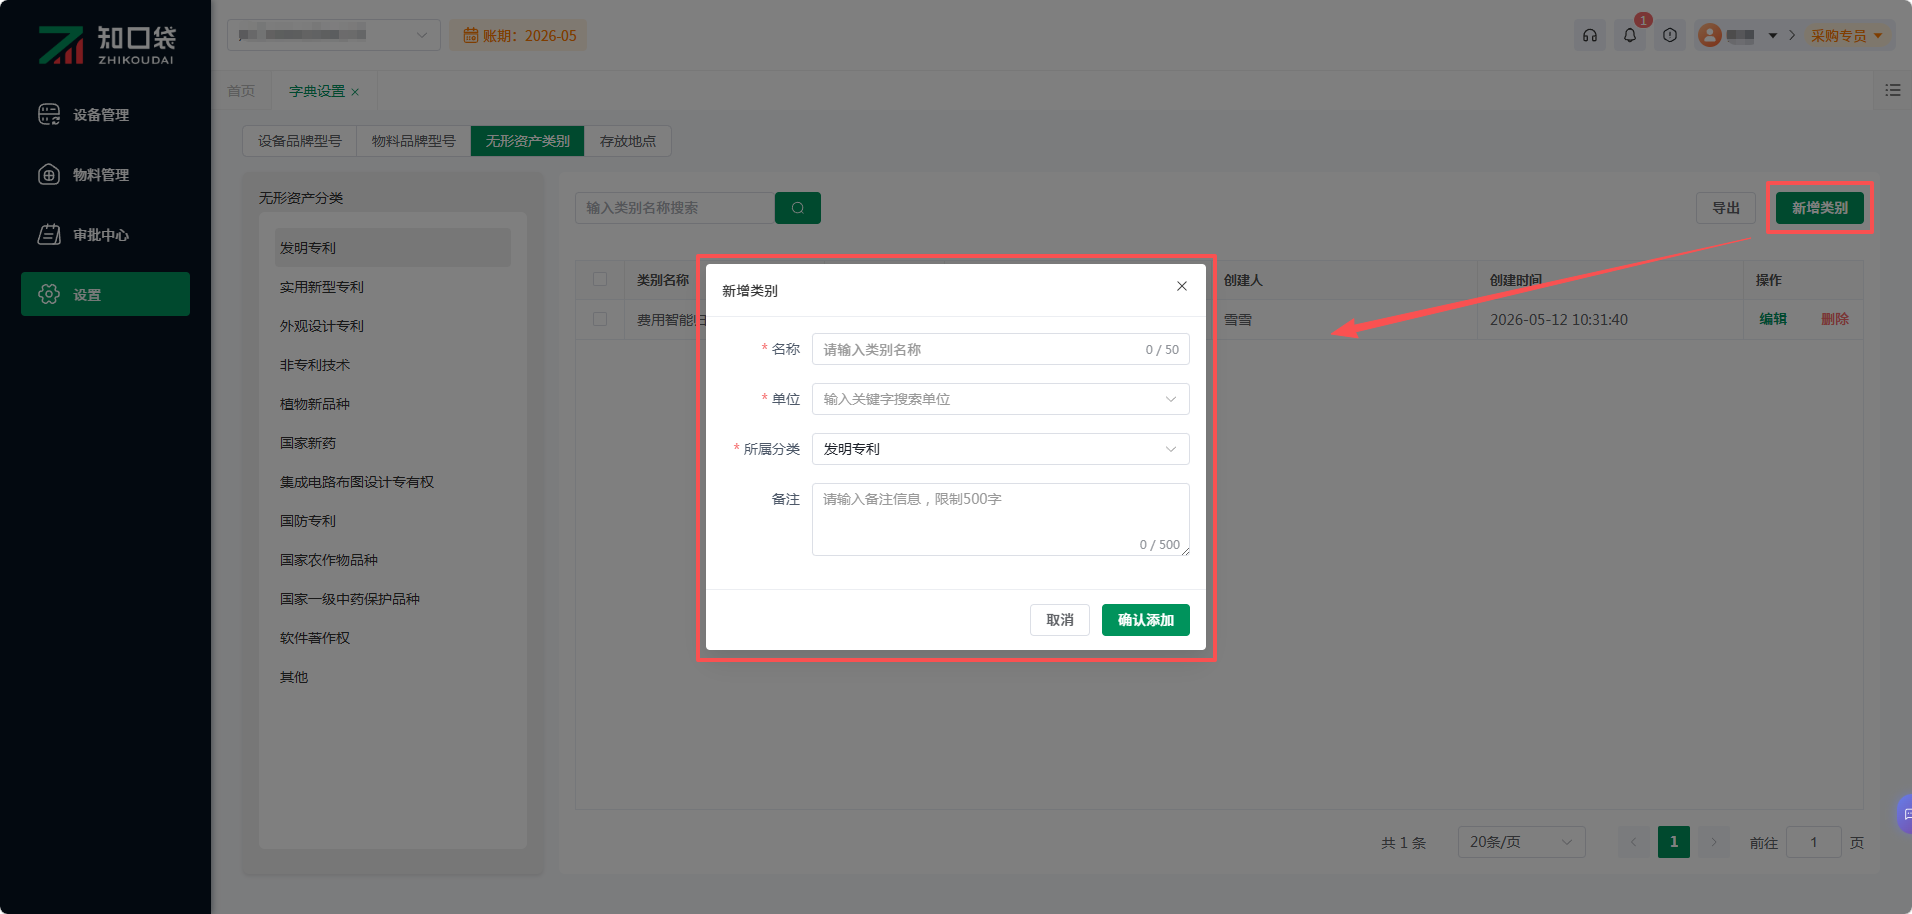Select 外观设计专利 in category list
This screenshot has height=914, width=1912.
pyautogui.click(x=392, y=326)
